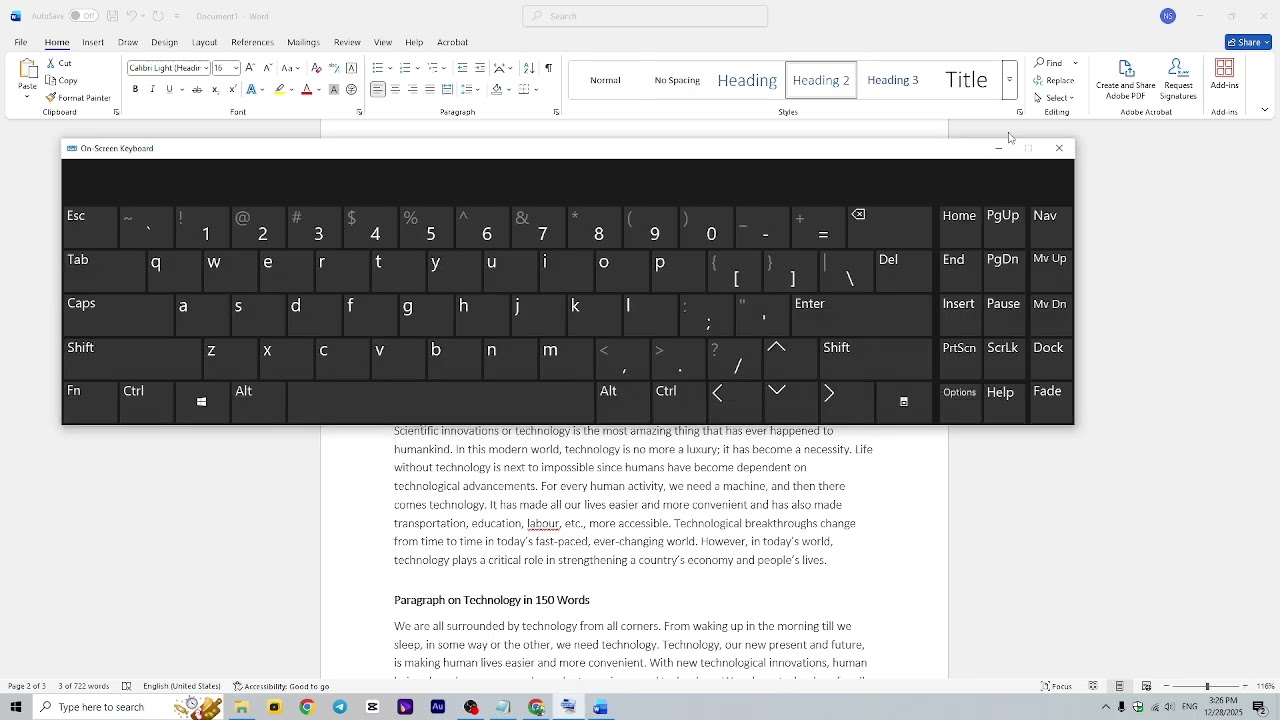Switch to the Design tab

165,43
